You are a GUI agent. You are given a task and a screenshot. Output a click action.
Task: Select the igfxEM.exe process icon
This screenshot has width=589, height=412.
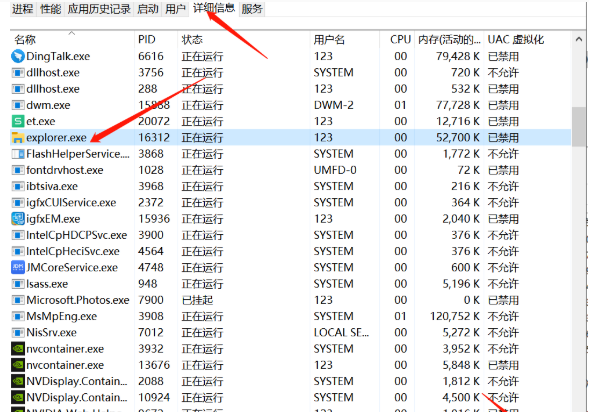click(x=18, y=219)
